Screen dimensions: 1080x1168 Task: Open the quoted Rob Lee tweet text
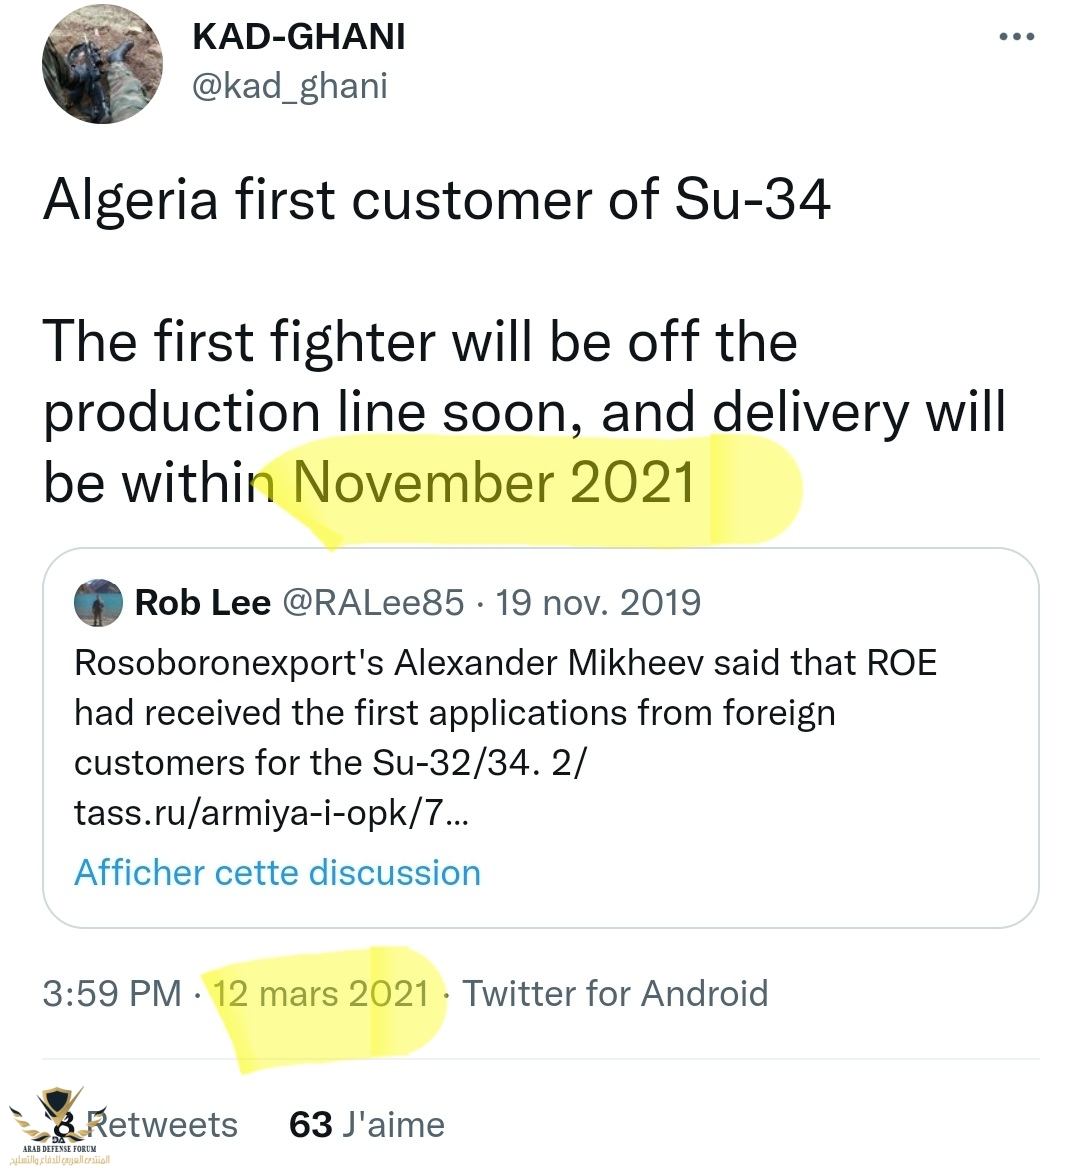pos(505,712)
